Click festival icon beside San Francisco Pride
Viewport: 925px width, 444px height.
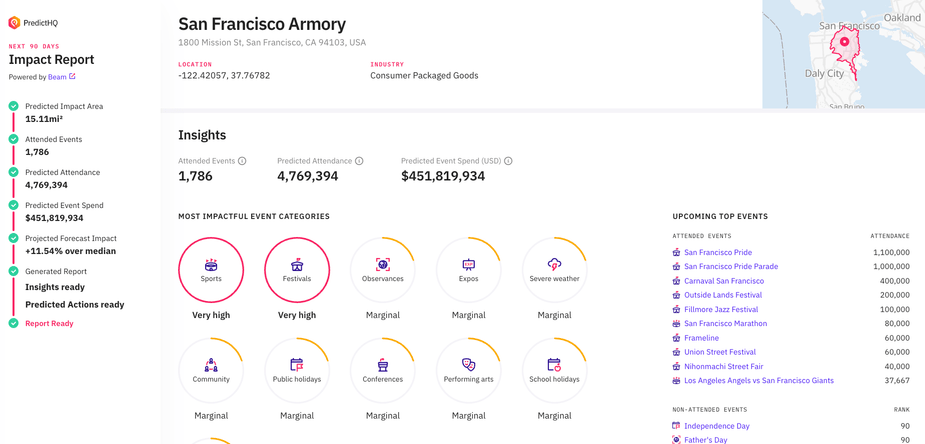pos(677,252)
